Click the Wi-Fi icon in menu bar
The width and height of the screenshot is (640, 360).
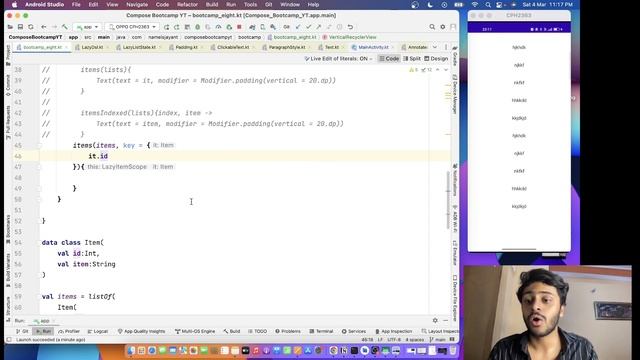point(474,4)
